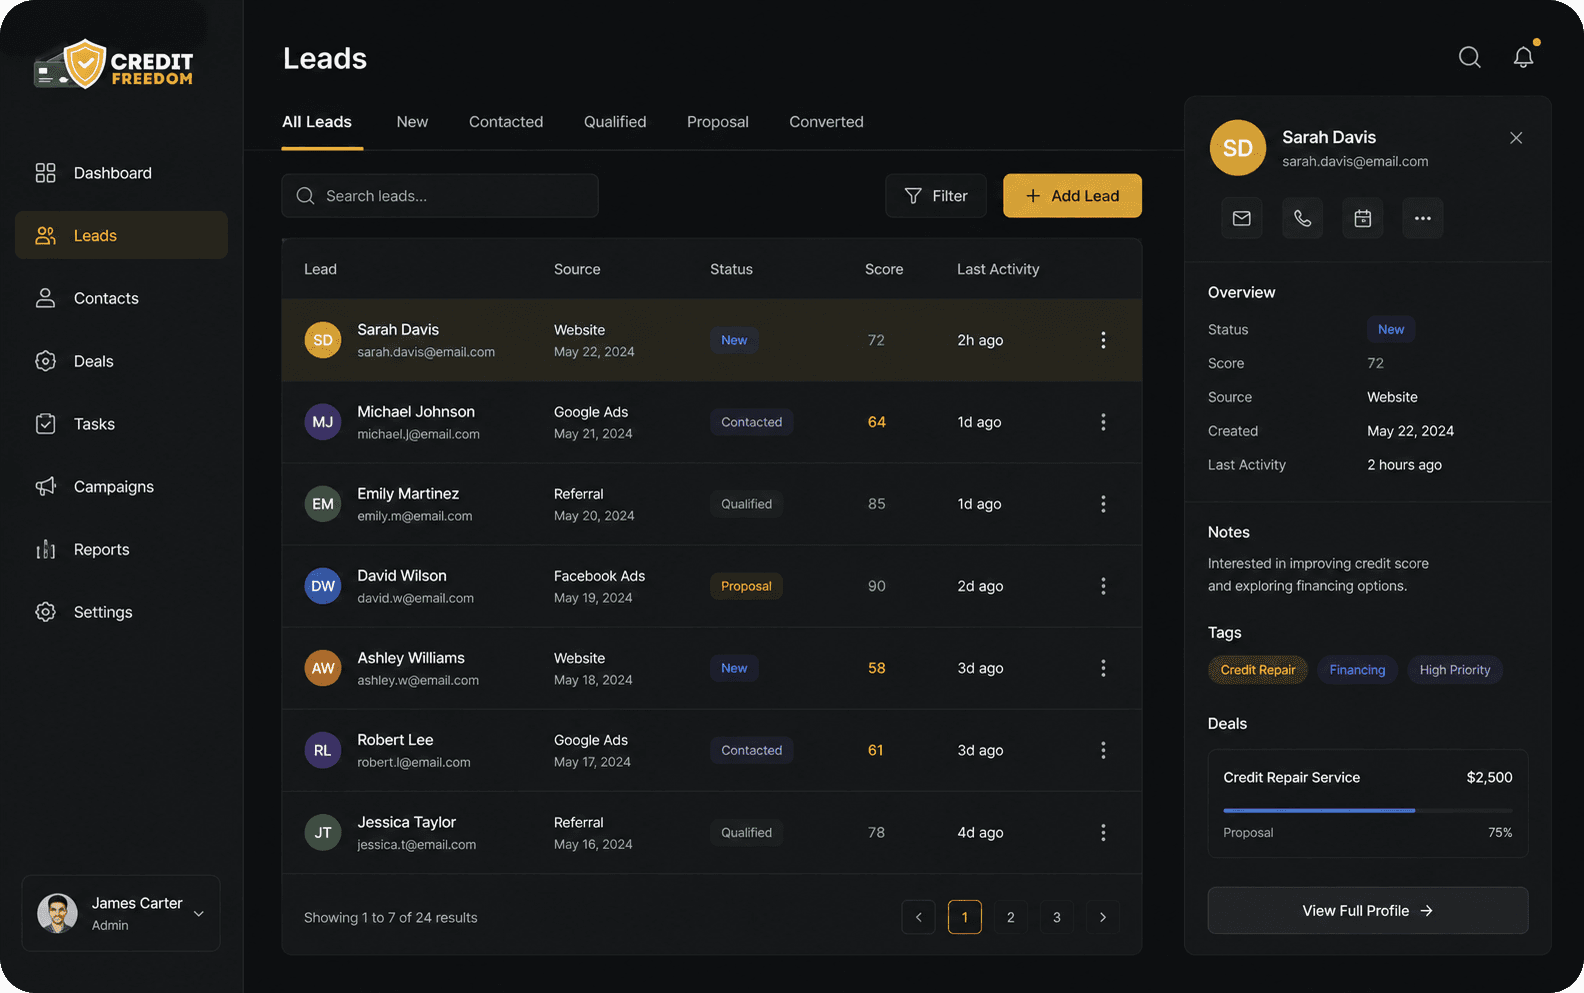The image size is (1584, 993).
Task: Click the EM avatar for Emily Martinez
Action: click(323, 504)
